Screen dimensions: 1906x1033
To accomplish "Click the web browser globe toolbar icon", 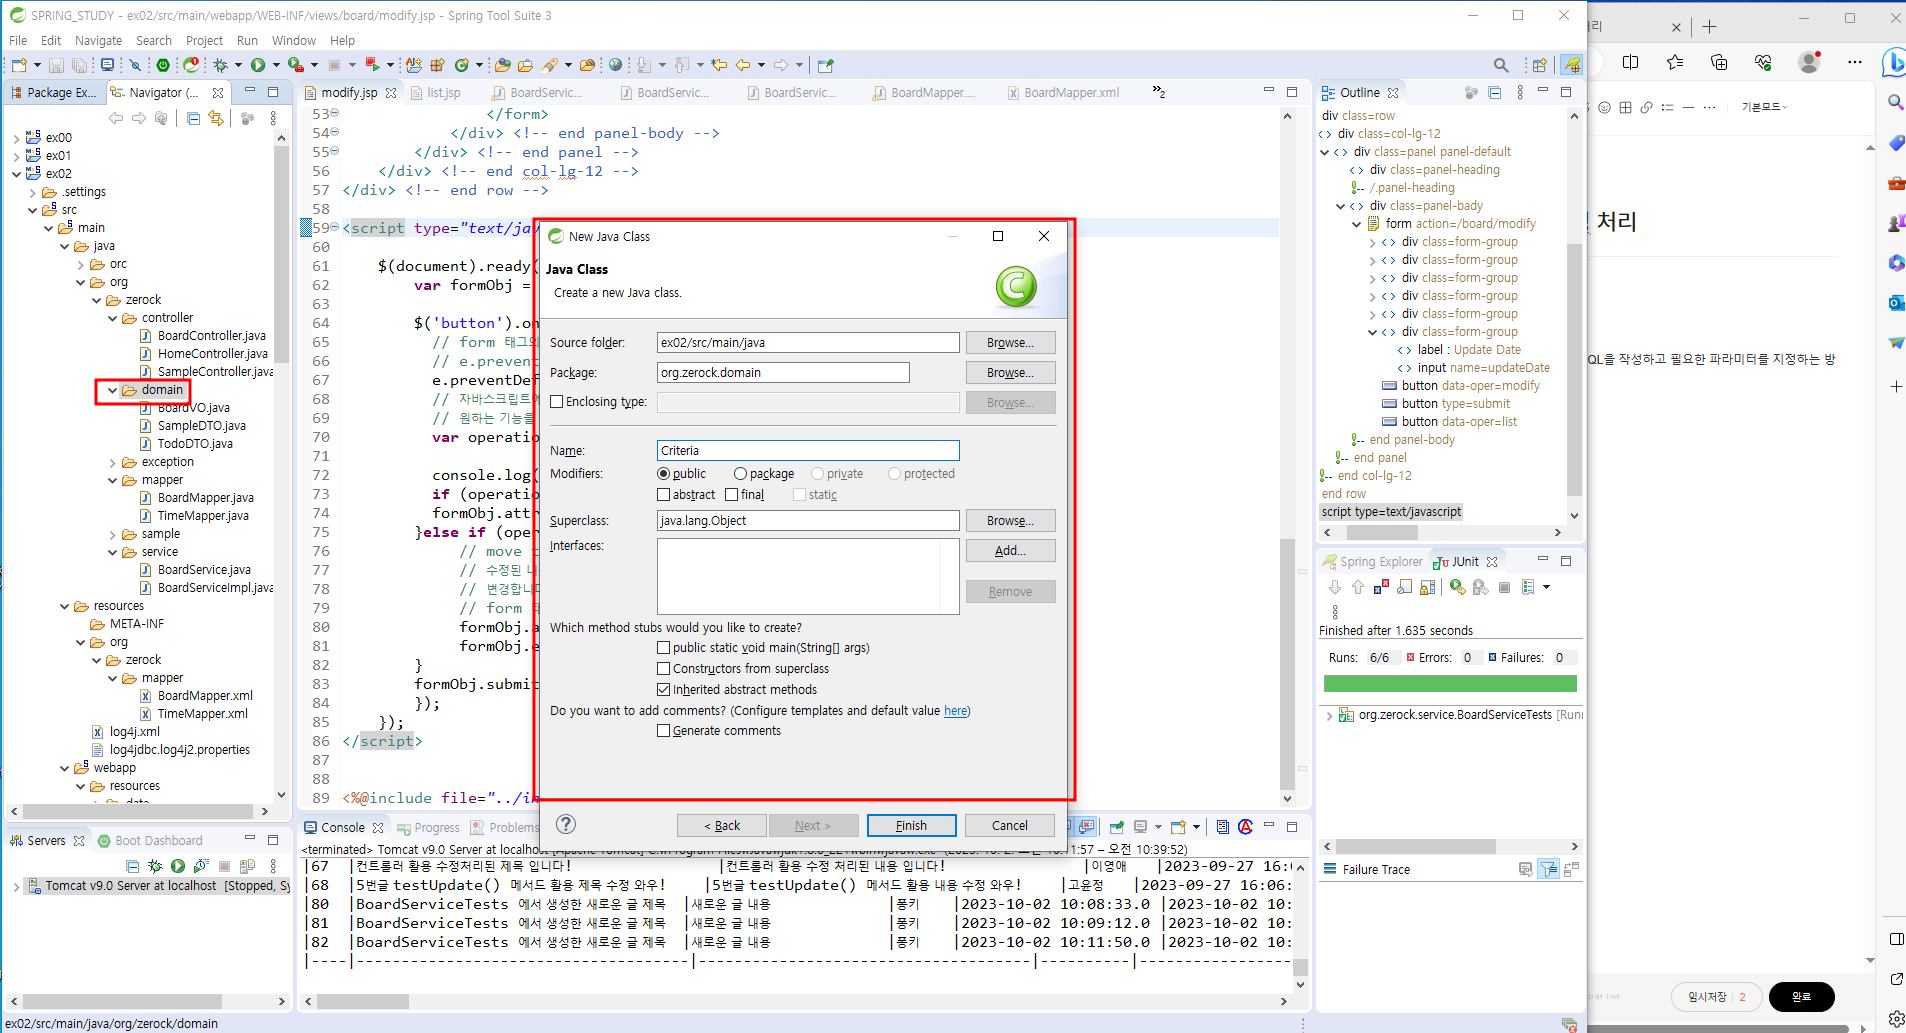I will click(x=616, y=65).
